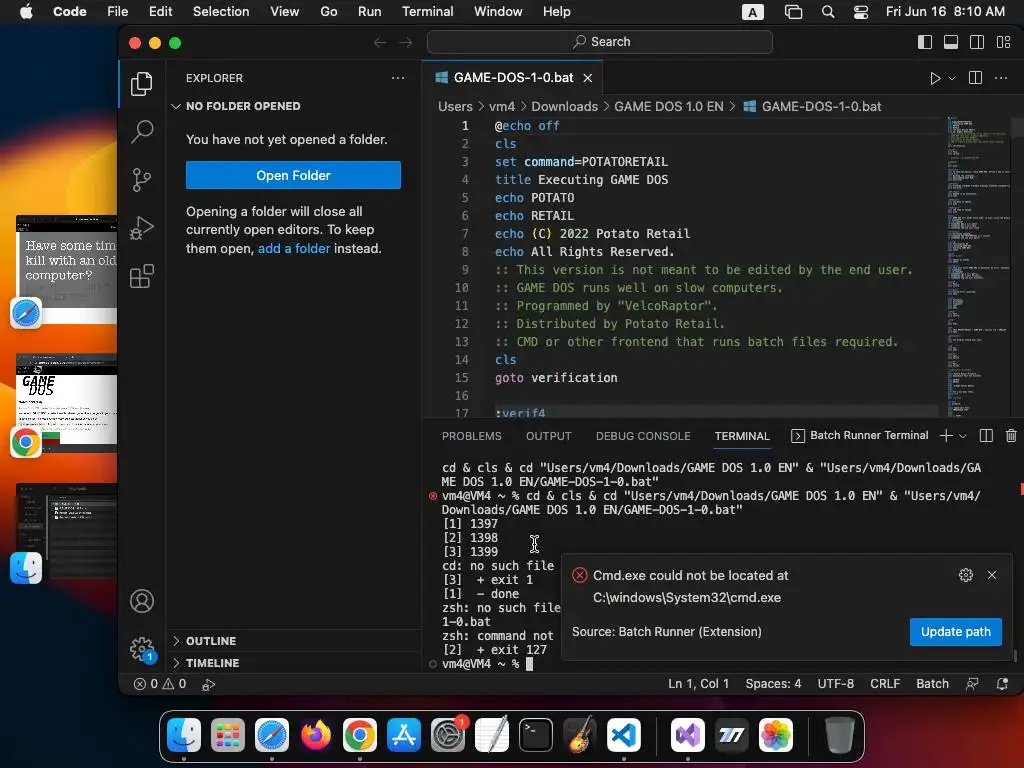The width and height of the screenshot is (1024, 768).
Task: Click the Downloads breadcrumb
Action: click(x=564, y=106)
